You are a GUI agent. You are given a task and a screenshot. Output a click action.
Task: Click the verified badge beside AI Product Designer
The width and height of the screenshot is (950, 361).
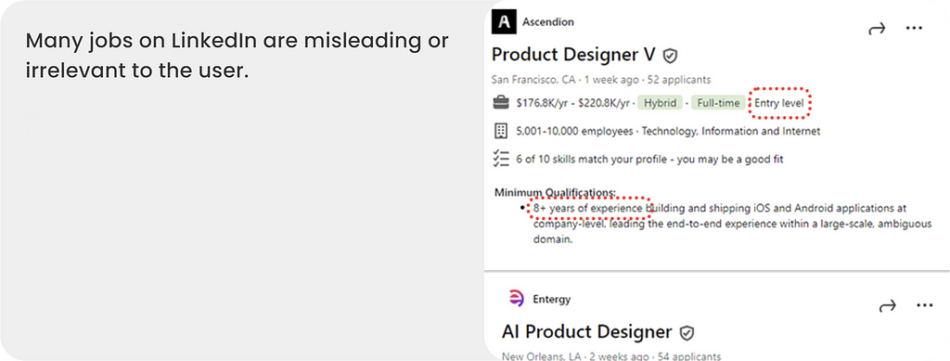click(x=686, y=333)
